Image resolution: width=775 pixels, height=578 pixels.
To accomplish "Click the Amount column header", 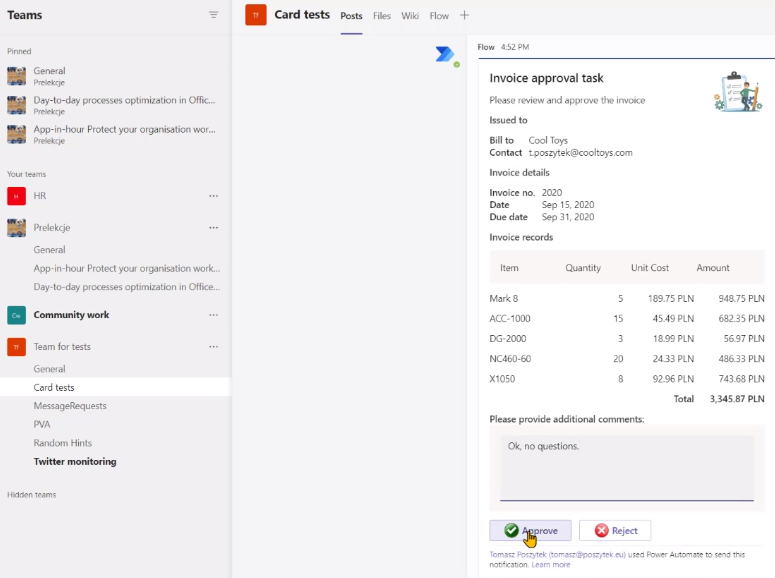I will (713, 268).
